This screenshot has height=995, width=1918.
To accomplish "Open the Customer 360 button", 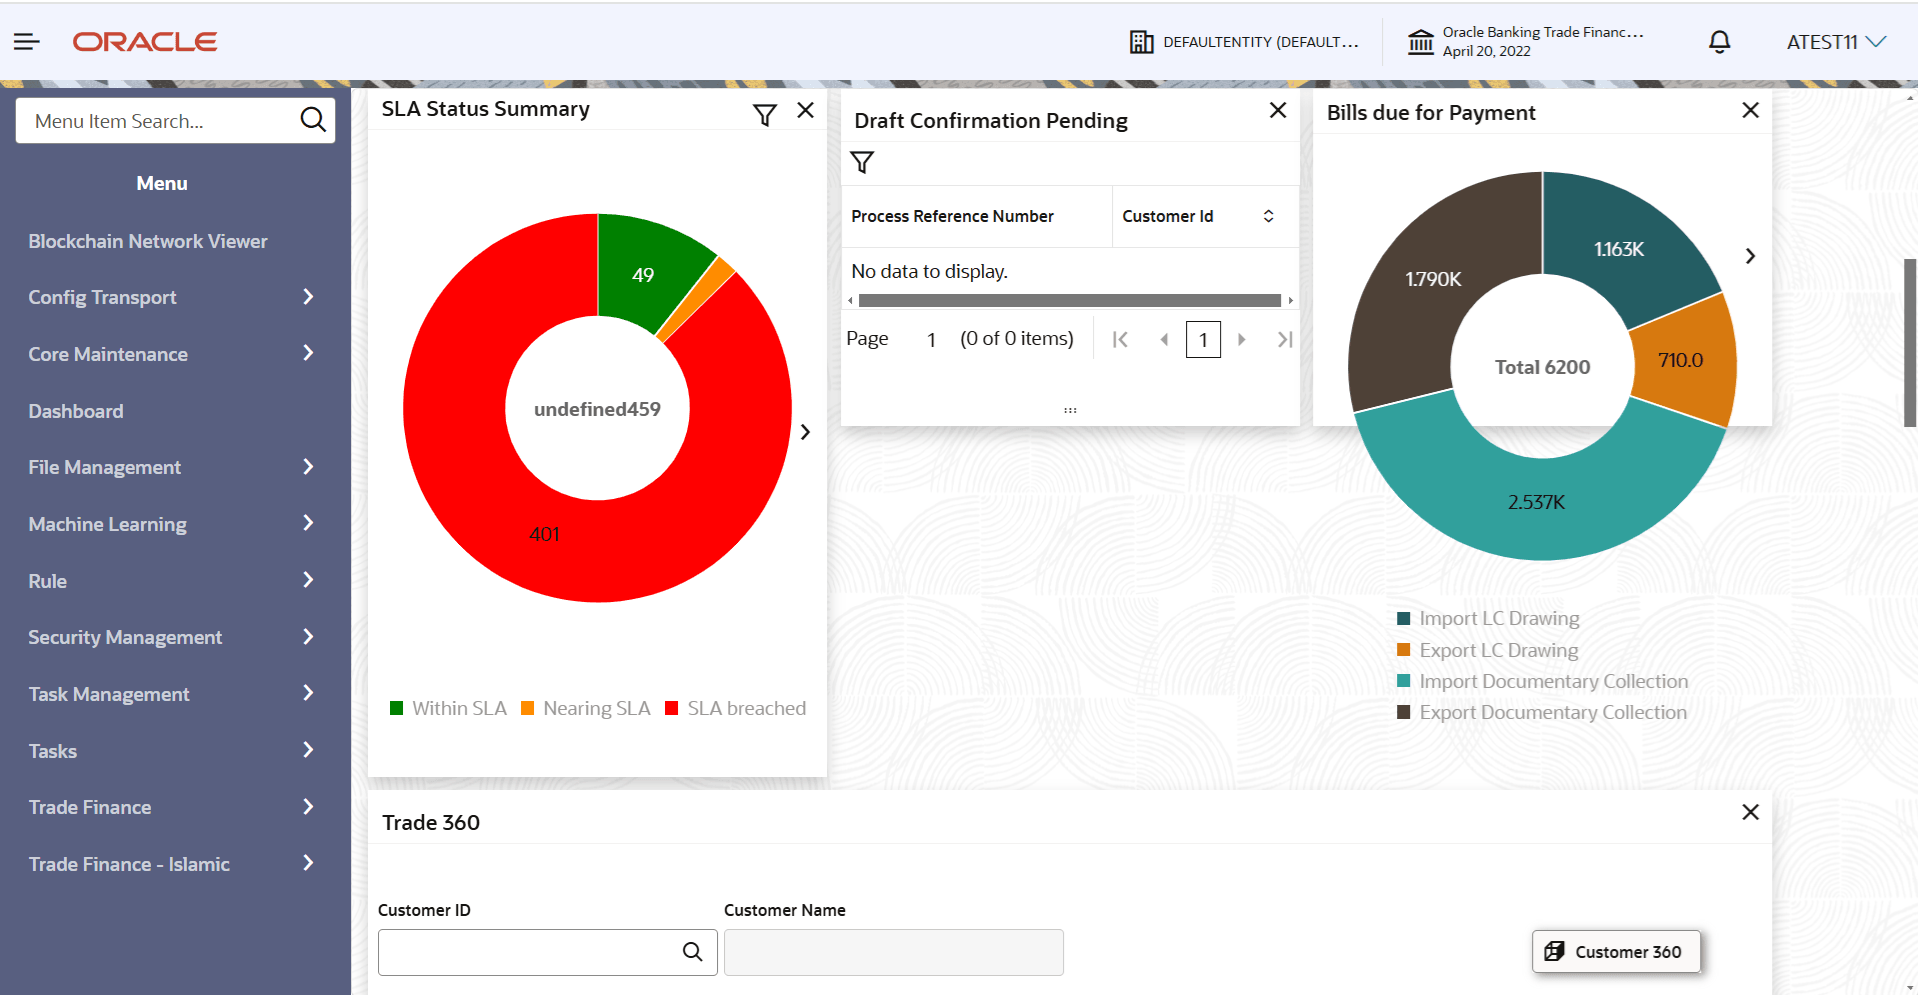I will (x=1616, y=952).
